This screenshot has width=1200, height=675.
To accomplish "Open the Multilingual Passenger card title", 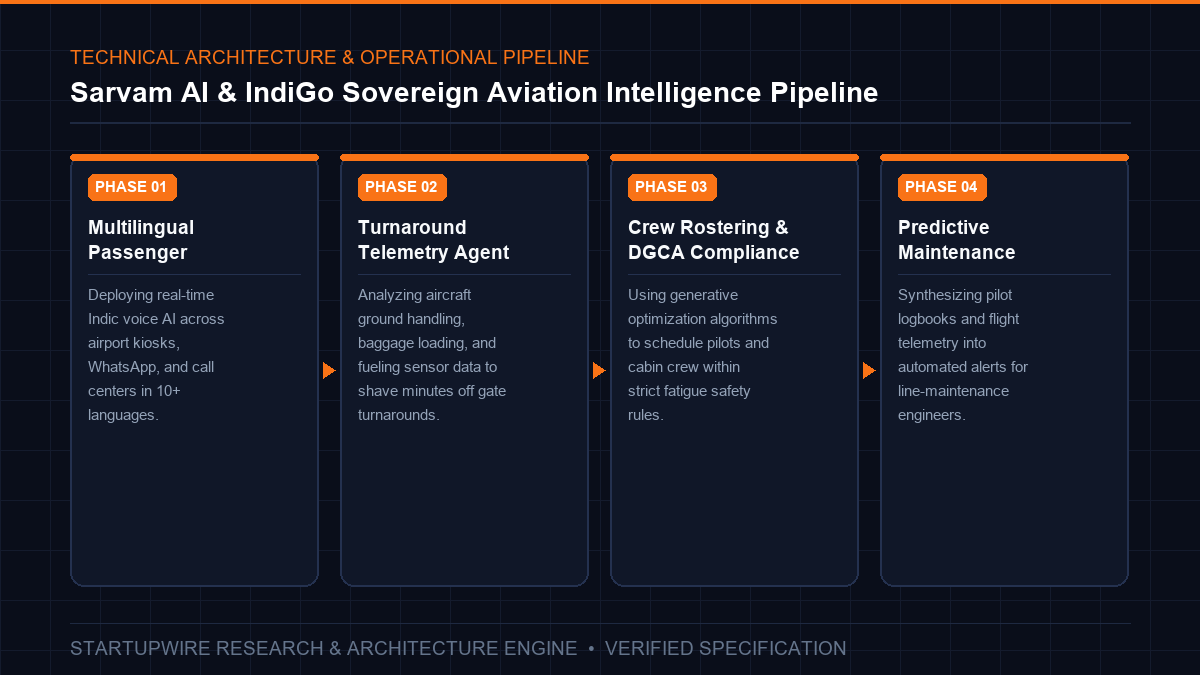I will [141, 240].
